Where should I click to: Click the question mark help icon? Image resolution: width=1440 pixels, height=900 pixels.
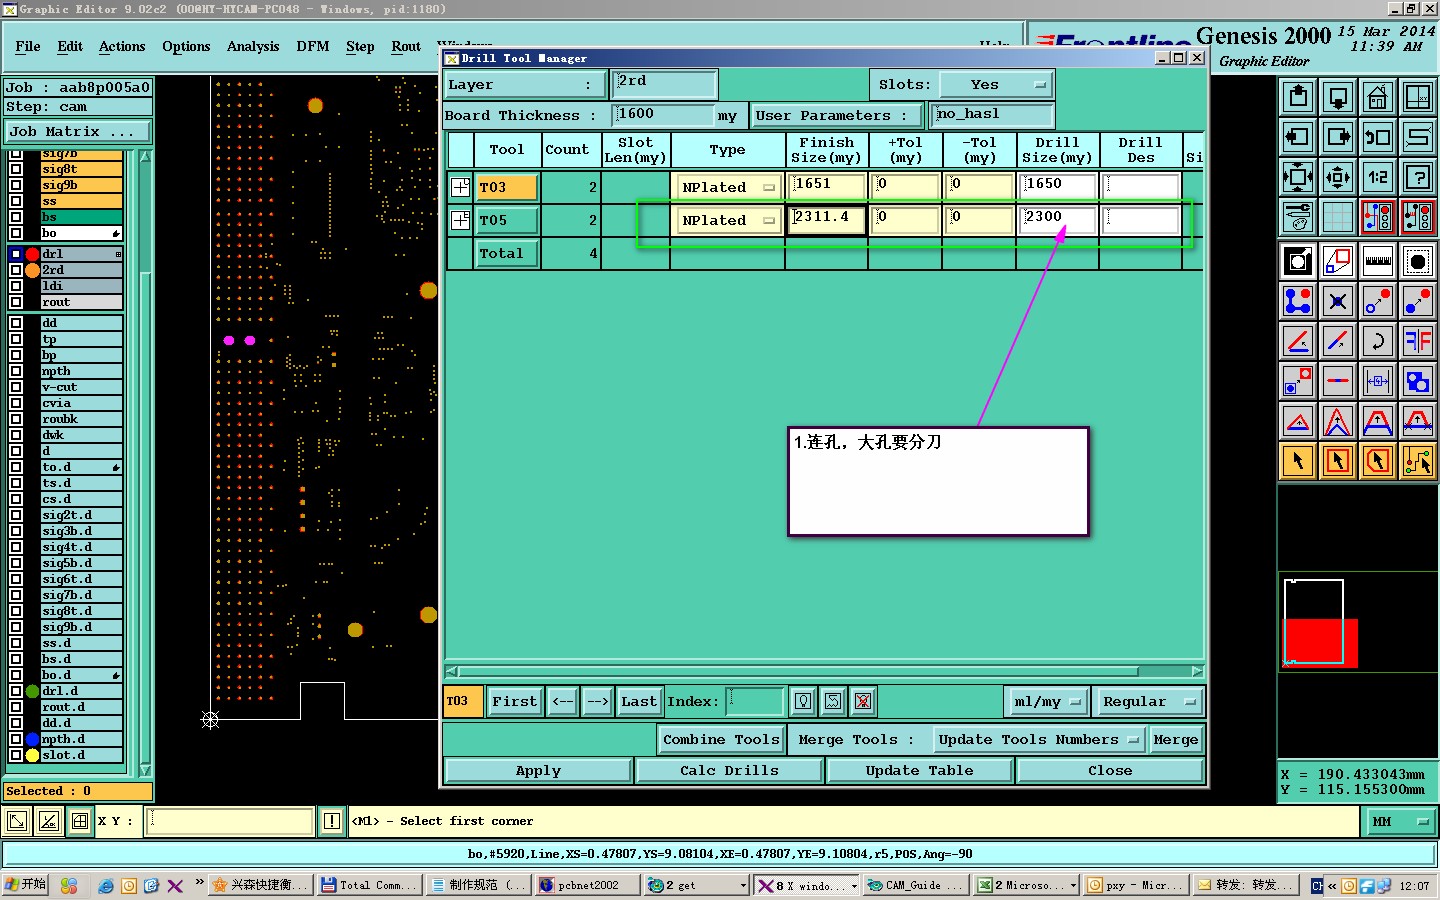tap(1418, 177)
